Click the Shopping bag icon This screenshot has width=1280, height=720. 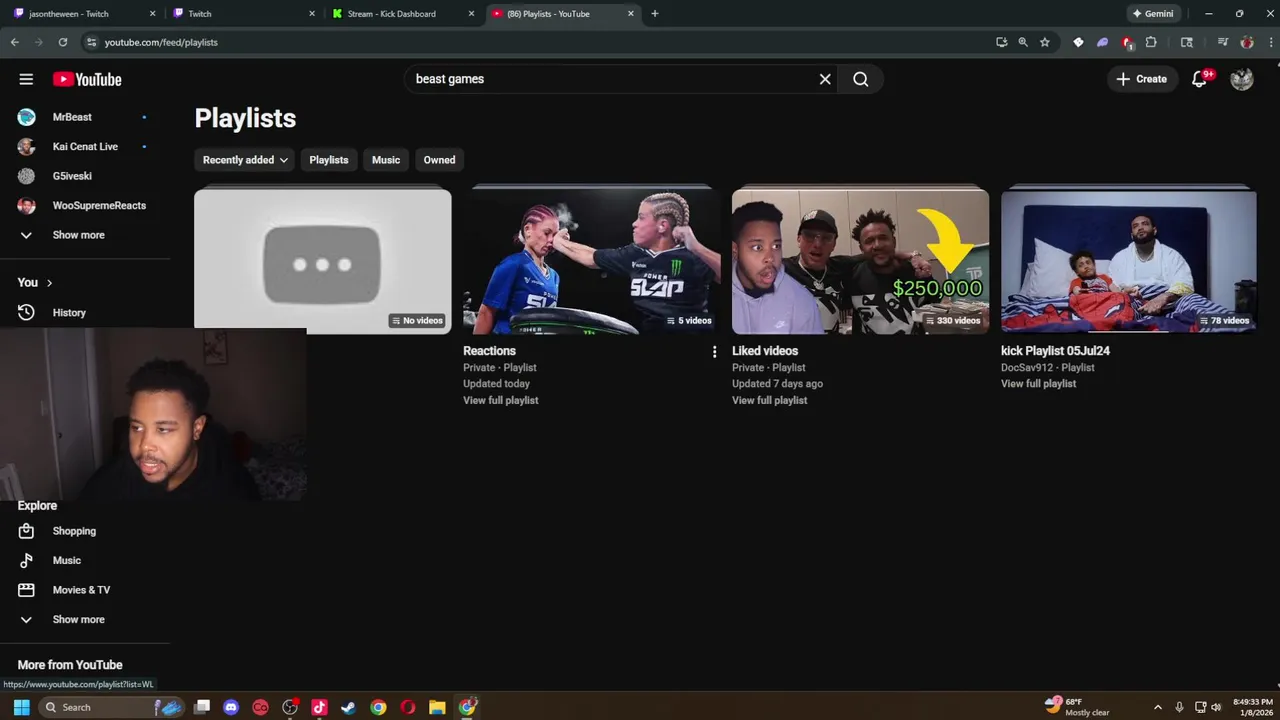[26, 531]
